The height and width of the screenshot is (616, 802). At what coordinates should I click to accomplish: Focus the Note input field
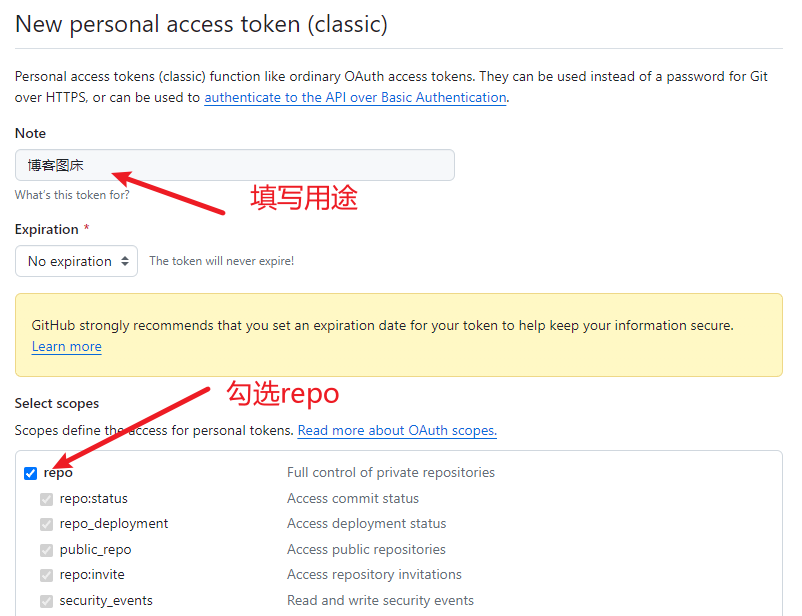235,165
